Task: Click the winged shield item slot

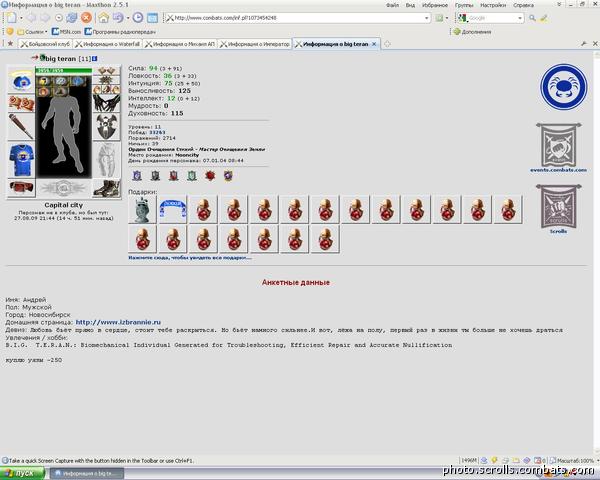Action: [x=106, y=127]
